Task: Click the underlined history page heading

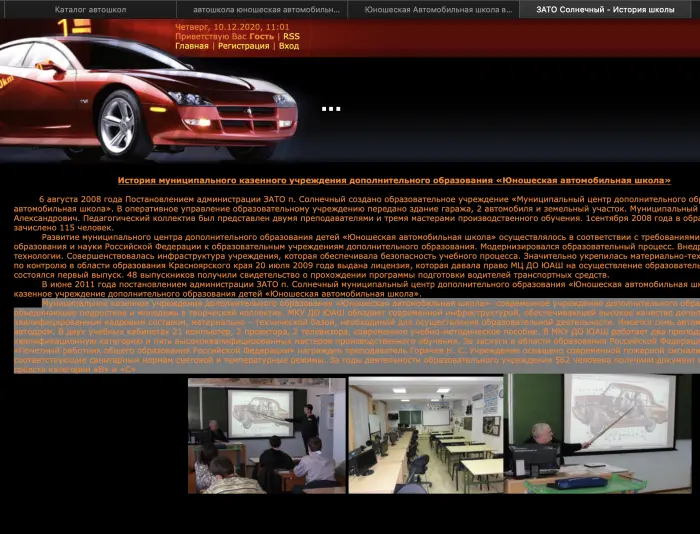Action: point(394,181)
